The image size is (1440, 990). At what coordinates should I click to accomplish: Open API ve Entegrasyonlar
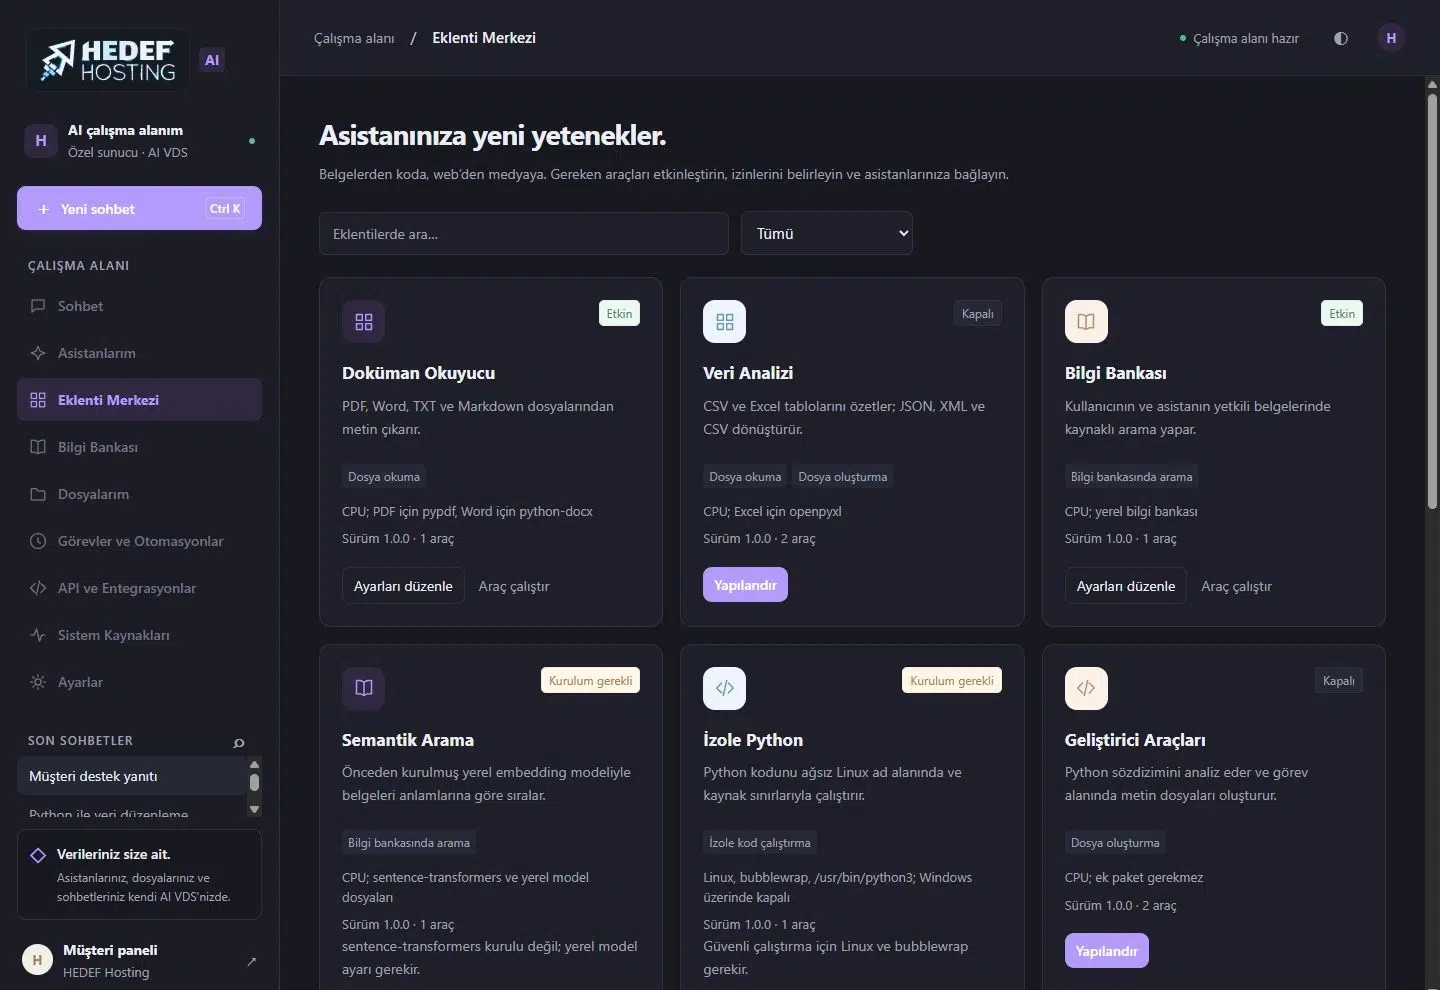pyautogui.click(x=139, y=588)
